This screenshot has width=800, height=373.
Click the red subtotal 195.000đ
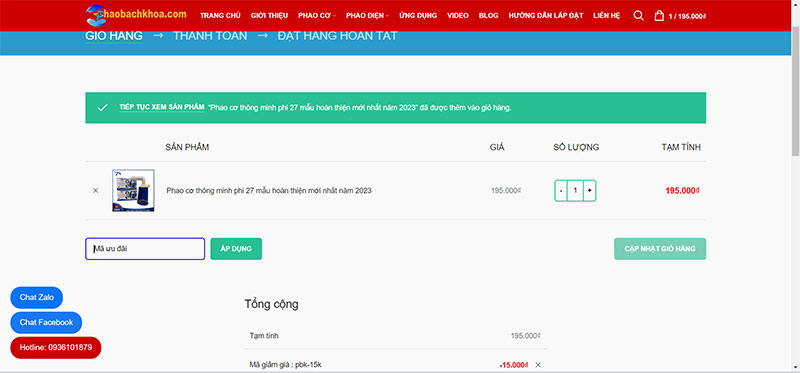682,190
